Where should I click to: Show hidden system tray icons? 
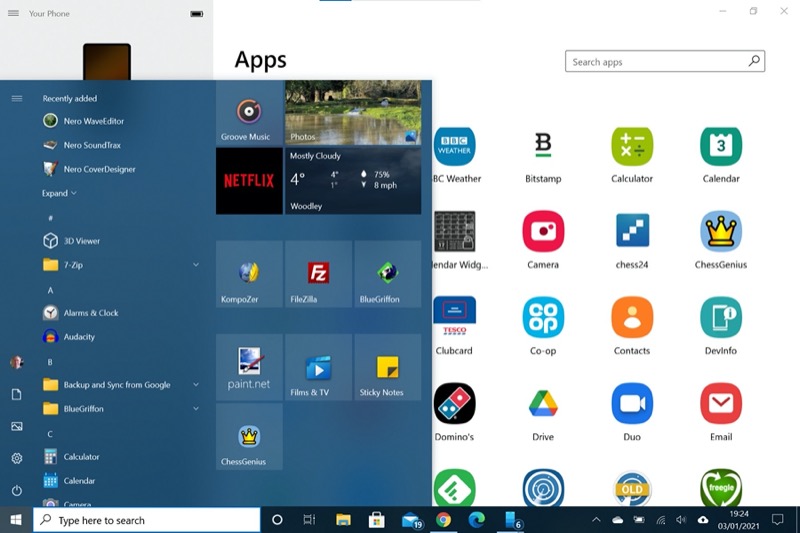(x=596, y=520)
